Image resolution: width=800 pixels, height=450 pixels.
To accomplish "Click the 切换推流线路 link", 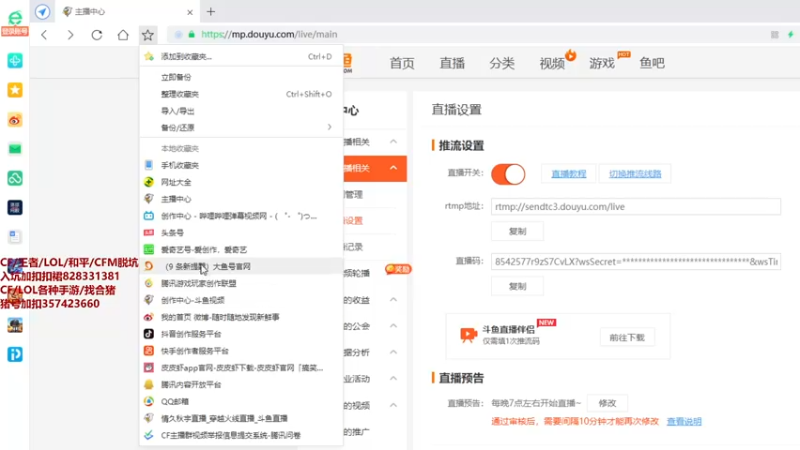I will click(x=635, y=174).
